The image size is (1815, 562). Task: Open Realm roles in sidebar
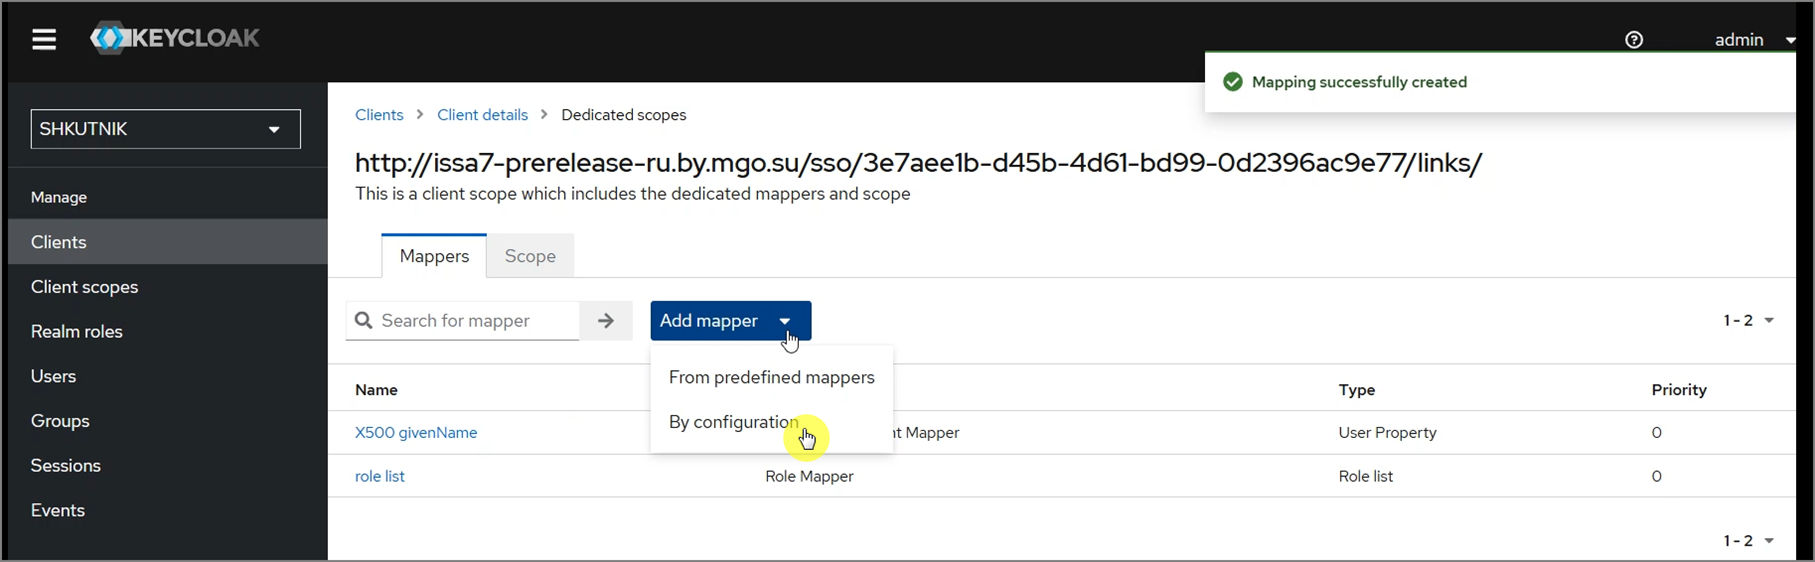(168, 332)
